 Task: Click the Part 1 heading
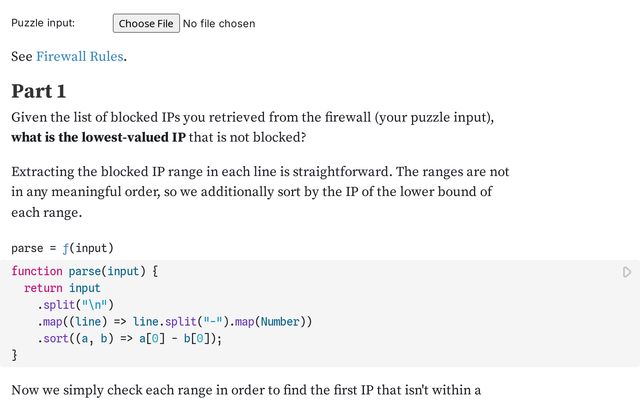(x=39, y=92)
